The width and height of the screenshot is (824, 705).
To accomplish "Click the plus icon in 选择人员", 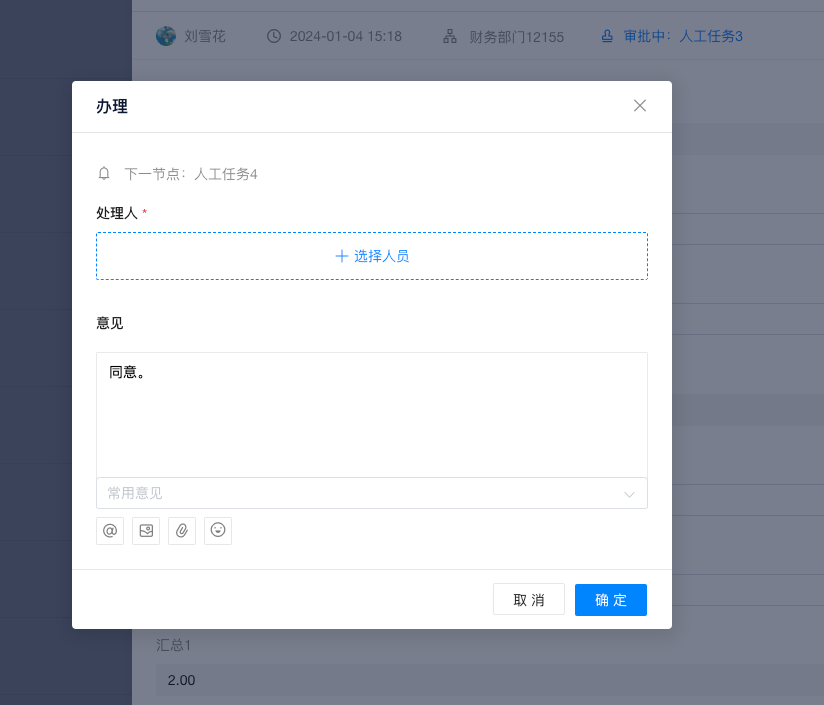I will (342, 256).
